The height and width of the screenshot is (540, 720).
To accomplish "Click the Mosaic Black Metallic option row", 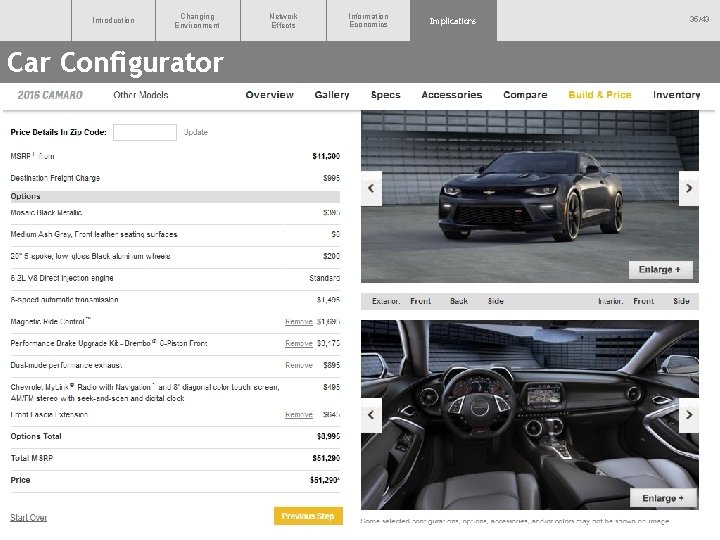I will (175, 213).
